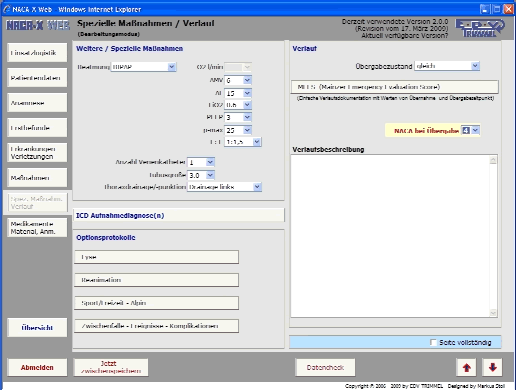Open the Übergabezustand dropdown

coord(447,66)
